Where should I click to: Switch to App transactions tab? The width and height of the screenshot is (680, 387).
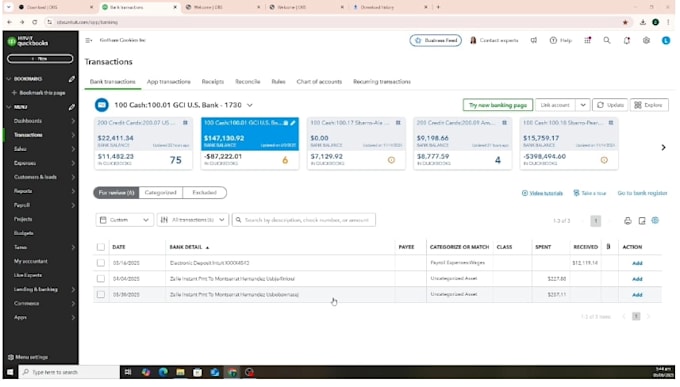pyautogui.click(x=169, y=82)
